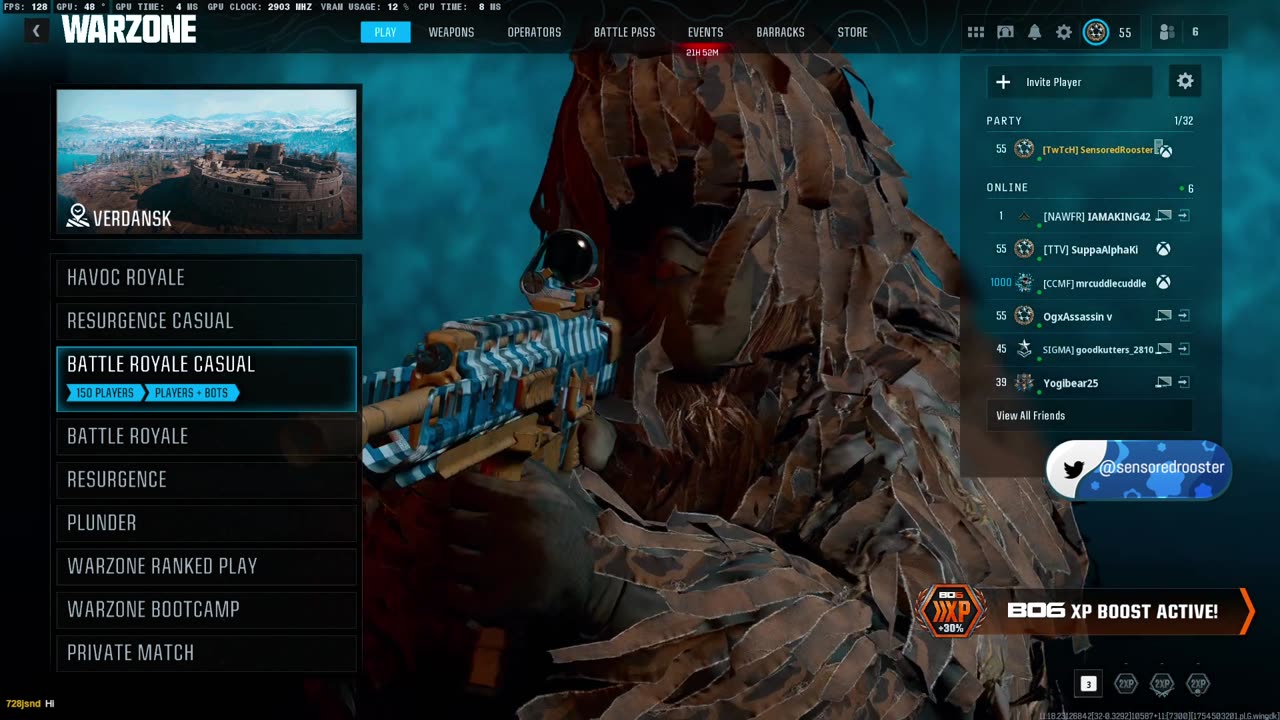Open the grid game-menu icon

pos(976,32)
